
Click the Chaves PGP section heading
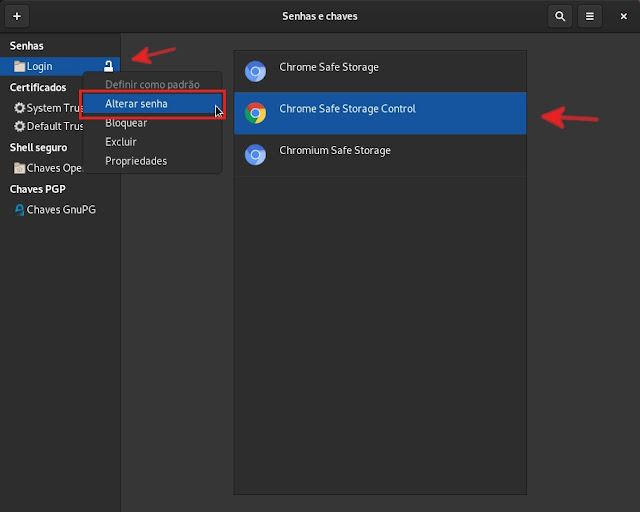38,189
